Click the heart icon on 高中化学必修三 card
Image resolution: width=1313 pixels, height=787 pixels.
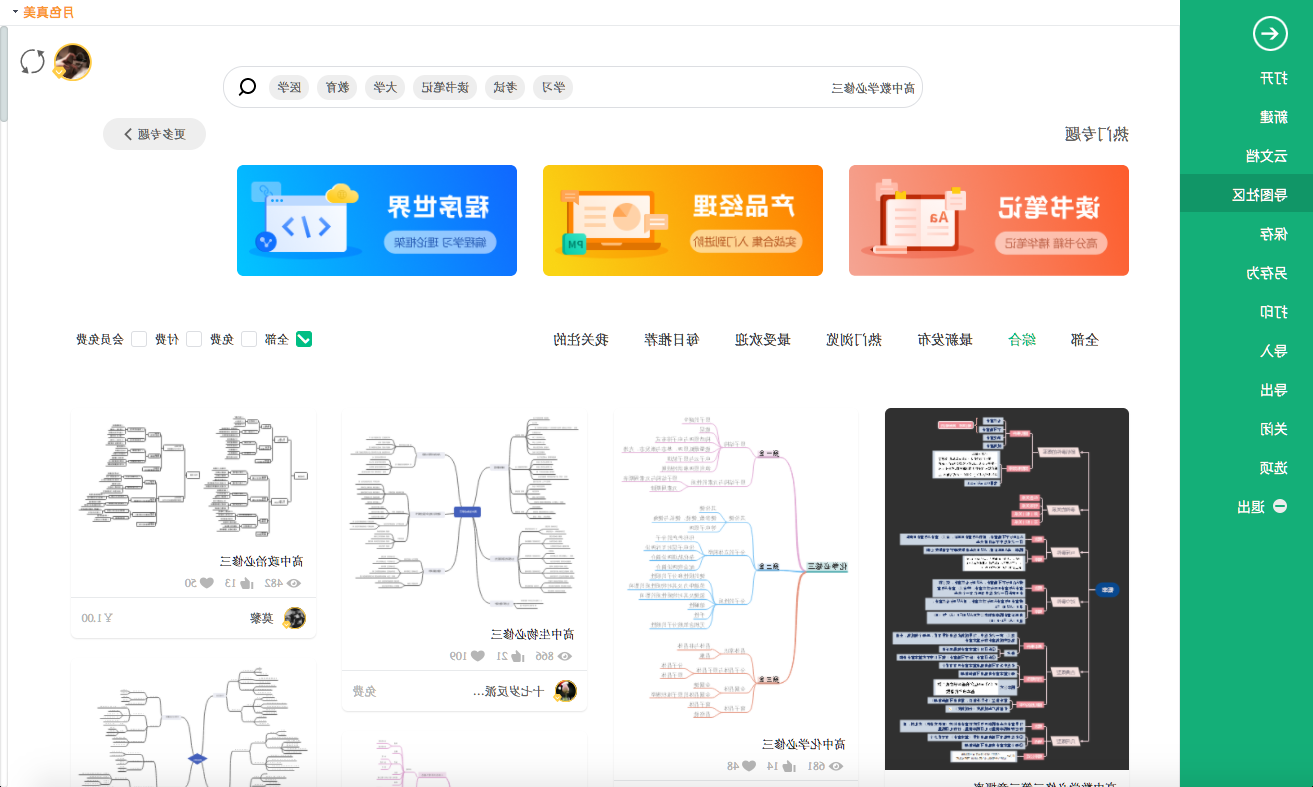(x=749, y=766)
